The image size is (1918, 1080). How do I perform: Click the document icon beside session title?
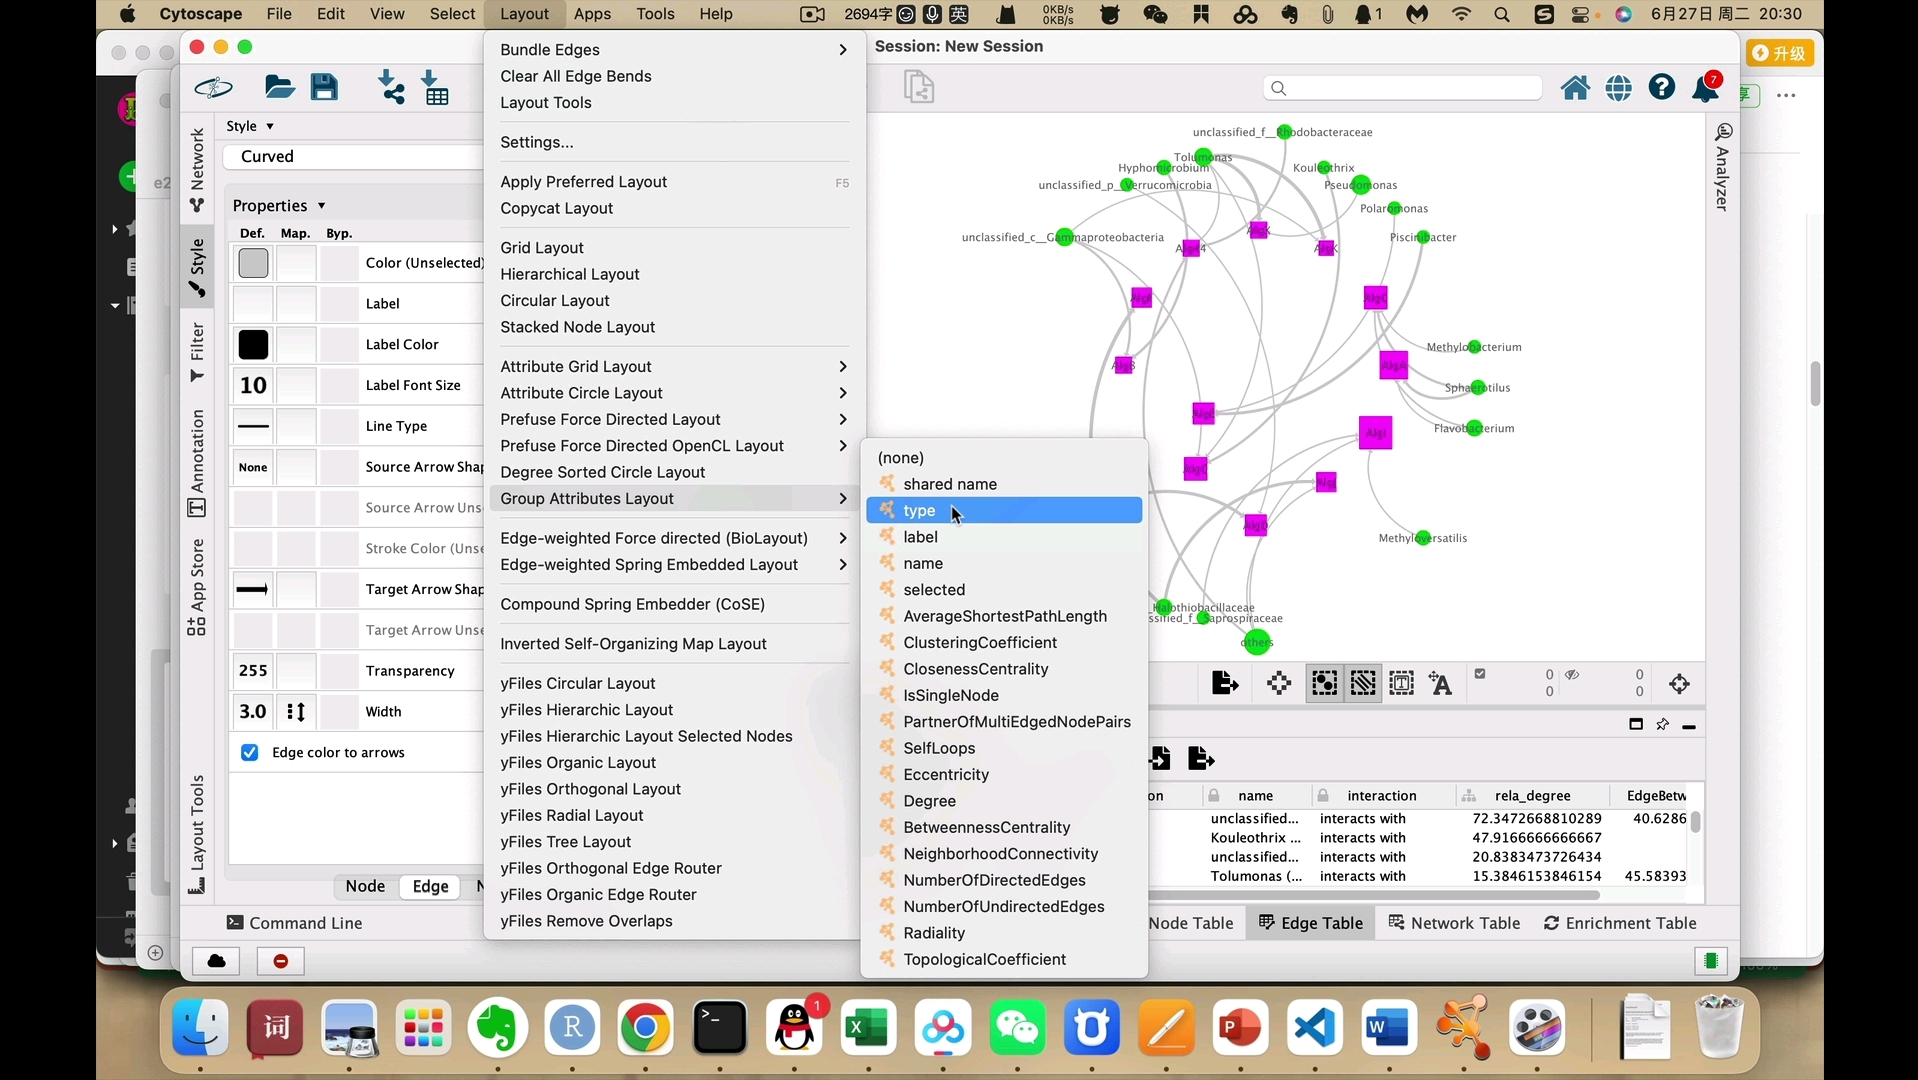(919, 87)
